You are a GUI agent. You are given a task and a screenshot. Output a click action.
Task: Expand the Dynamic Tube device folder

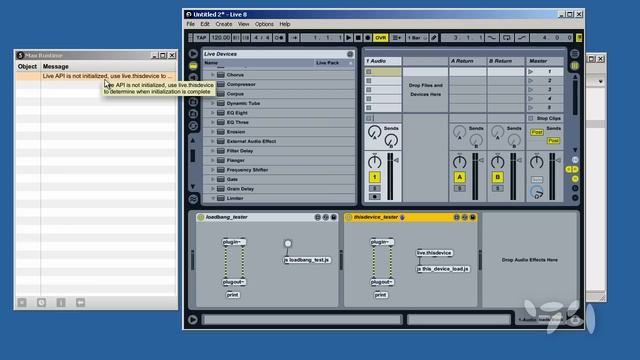(x=213, y=103)
